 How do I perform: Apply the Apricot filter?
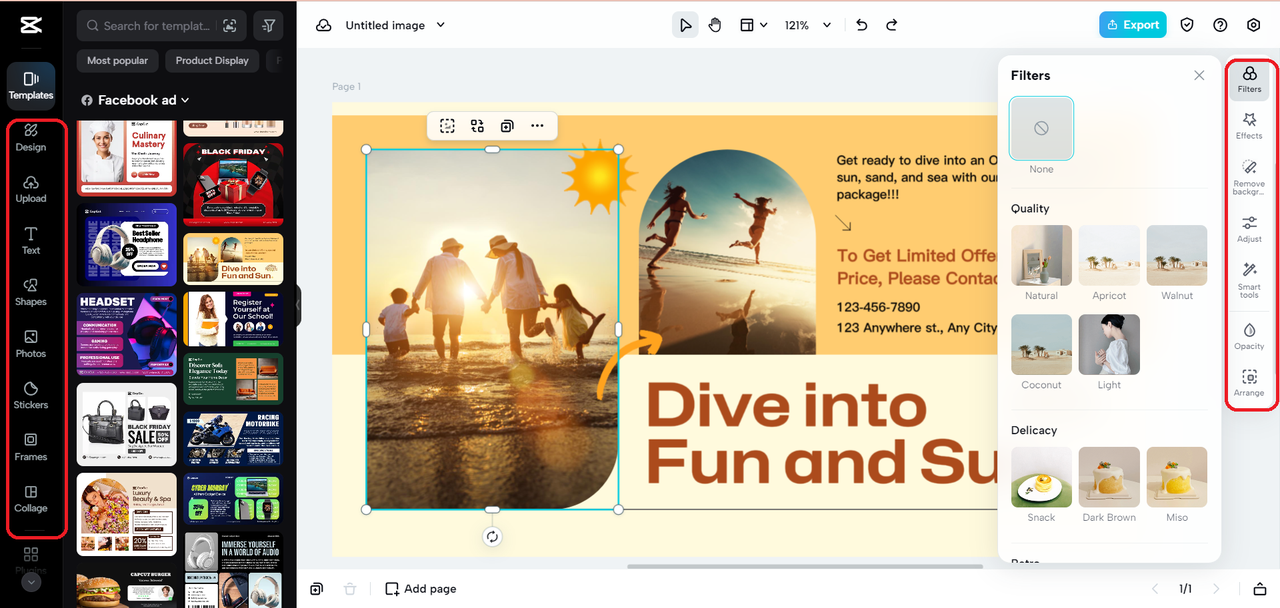(1109, 255)
